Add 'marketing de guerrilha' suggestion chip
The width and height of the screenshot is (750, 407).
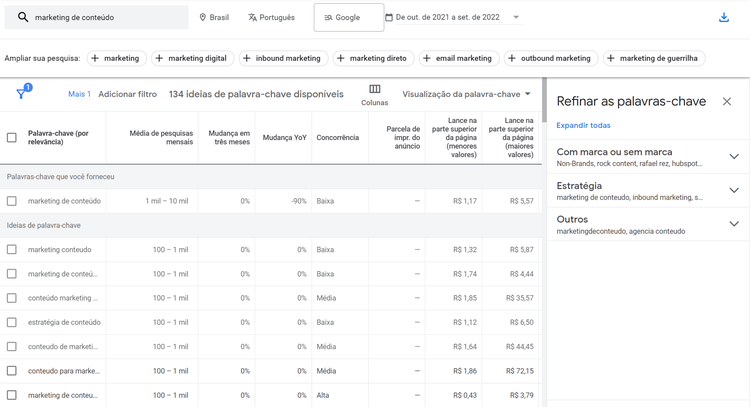click(x=654, y=58)
